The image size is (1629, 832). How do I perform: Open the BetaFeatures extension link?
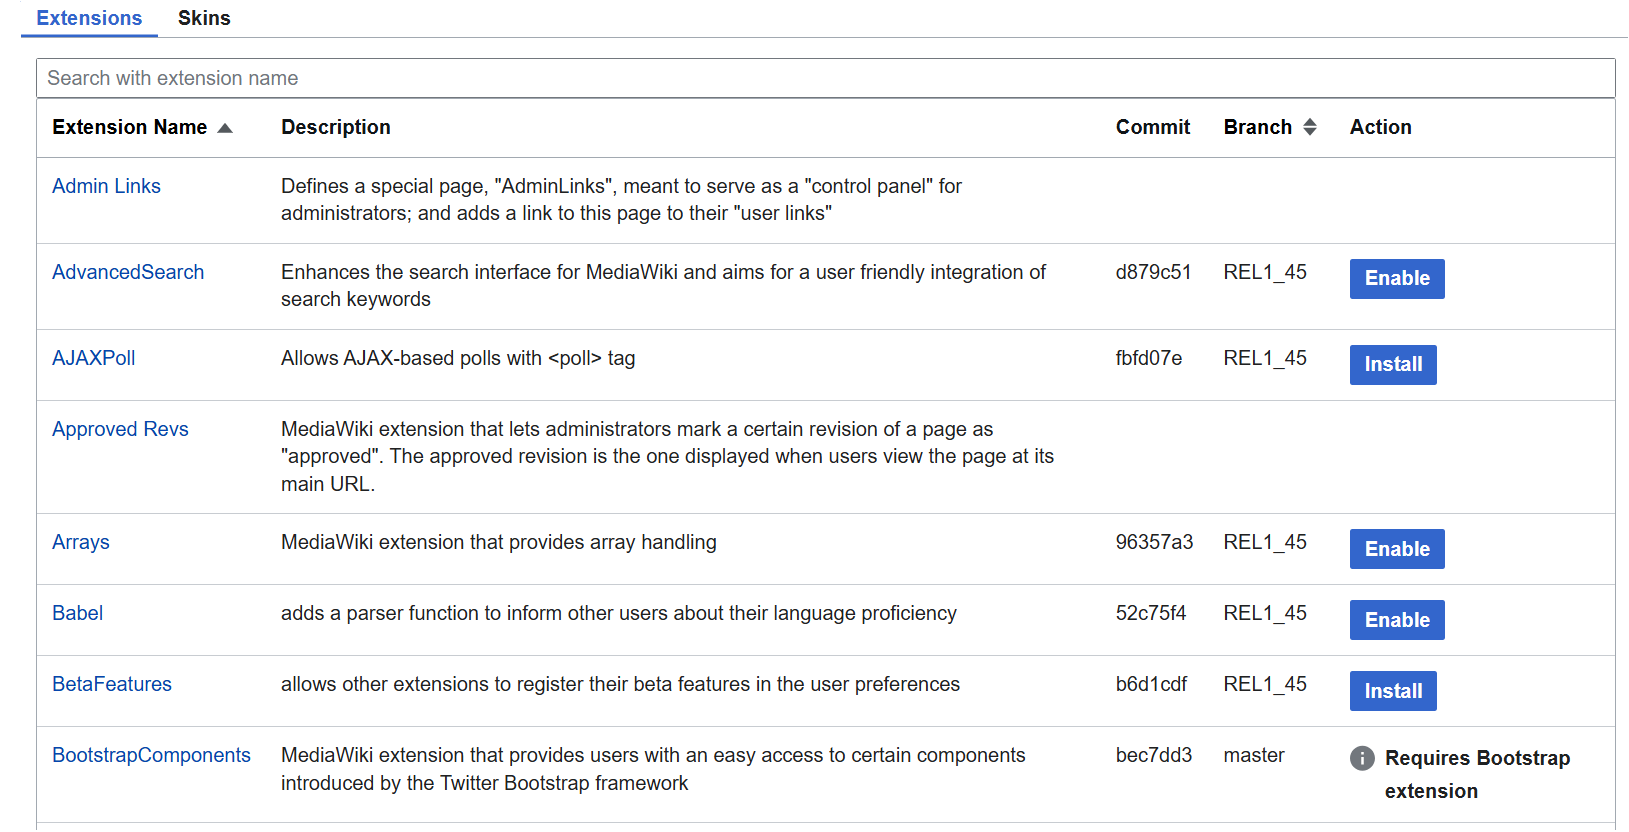tap(112, 684)
